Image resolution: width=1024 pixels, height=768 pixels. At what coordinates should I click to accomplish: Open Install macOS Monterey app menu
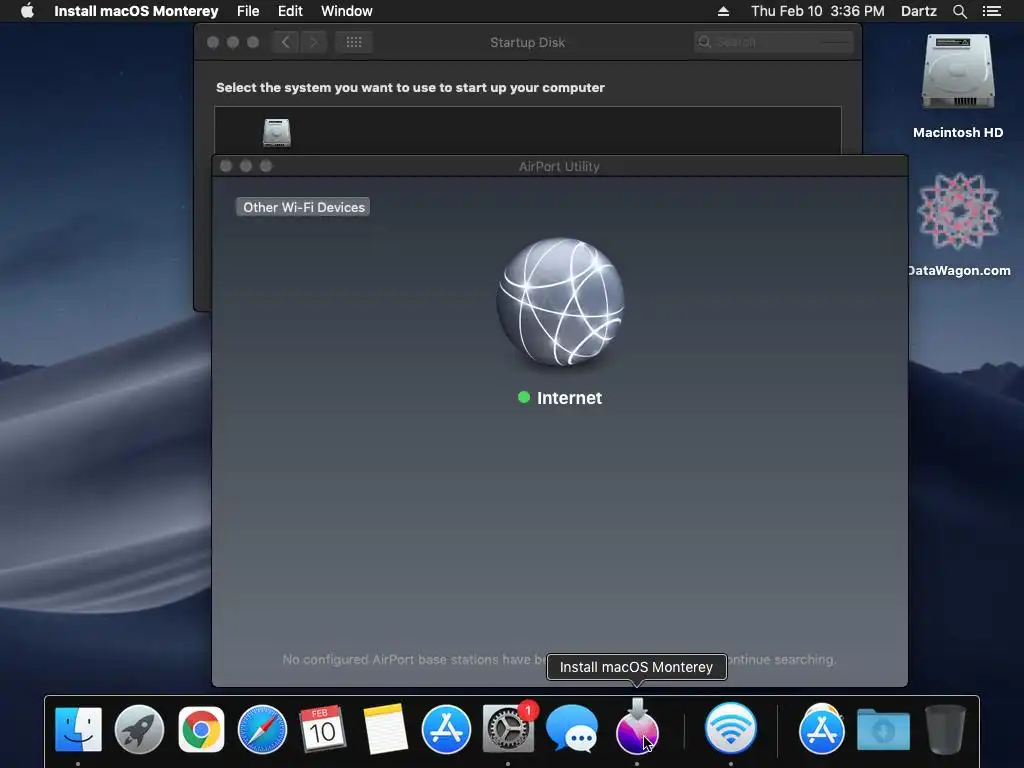point(136,11)
